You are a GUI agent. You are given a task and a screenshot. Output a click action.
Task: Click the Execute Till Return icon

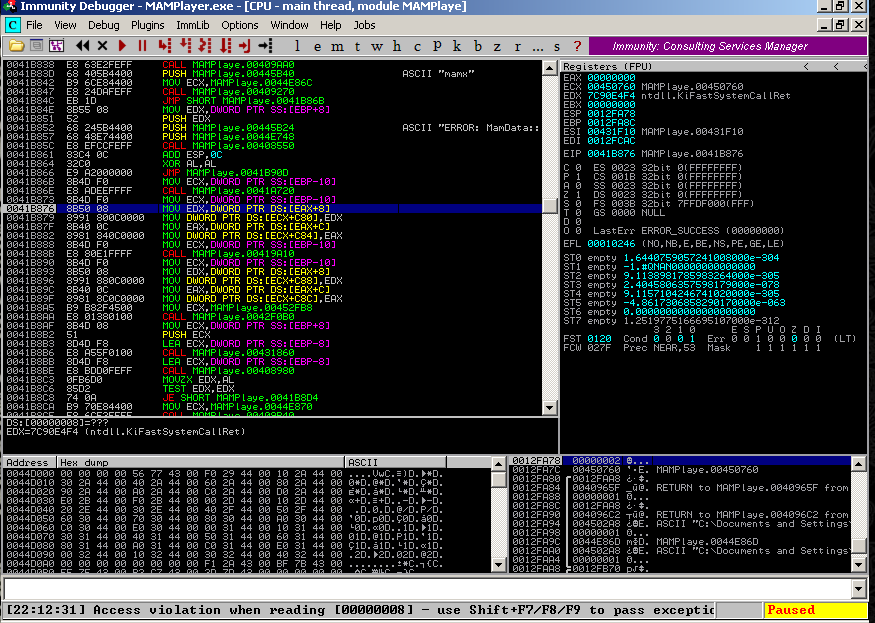click(244, 46)
